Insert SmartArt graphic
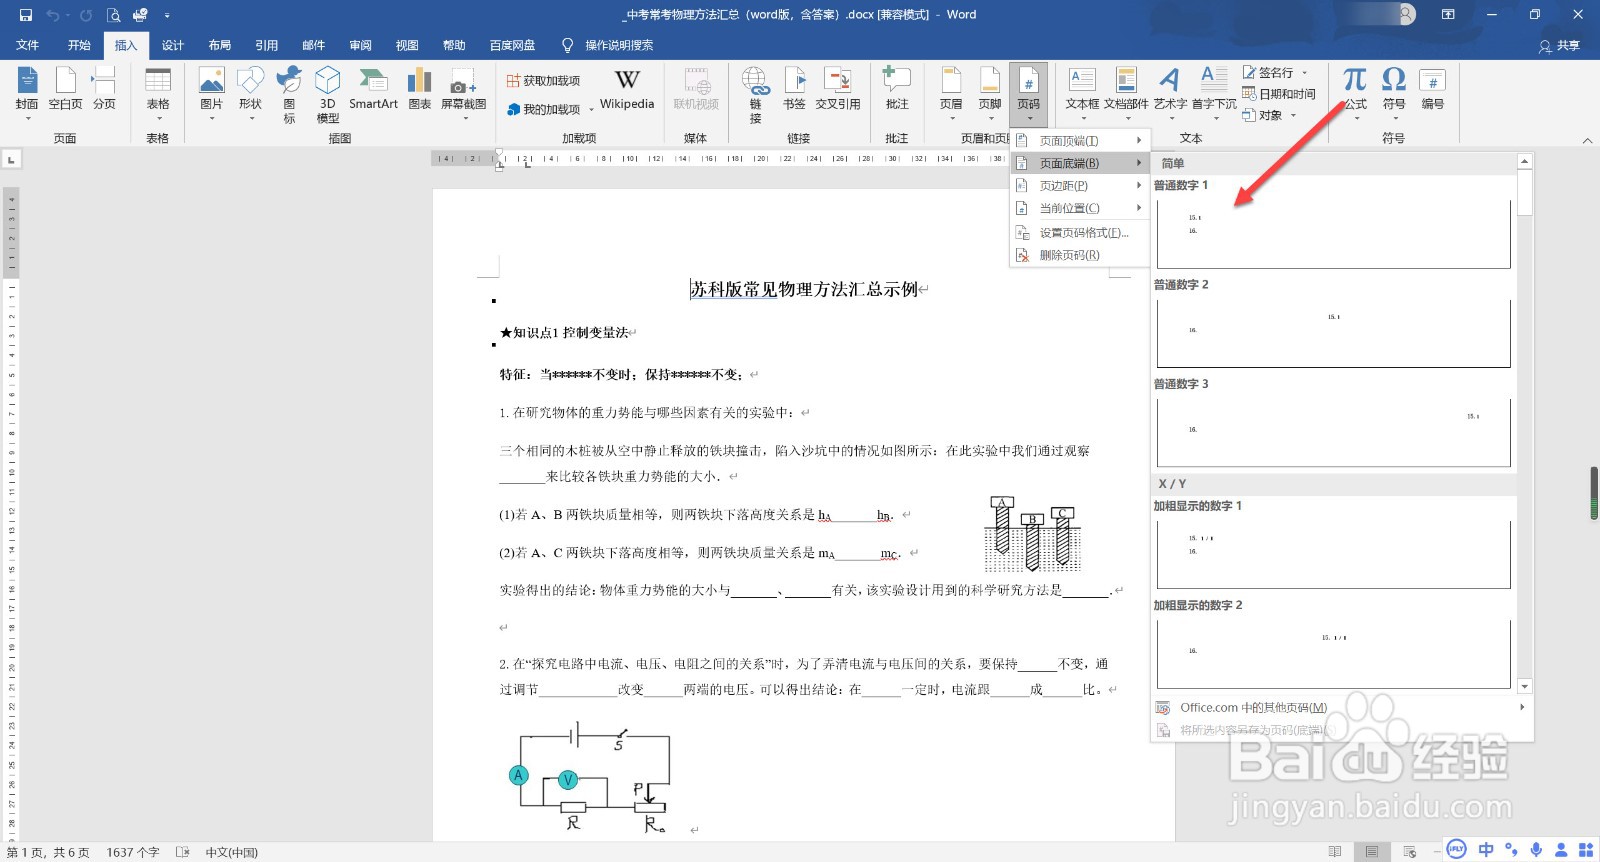 click(373, 90)
